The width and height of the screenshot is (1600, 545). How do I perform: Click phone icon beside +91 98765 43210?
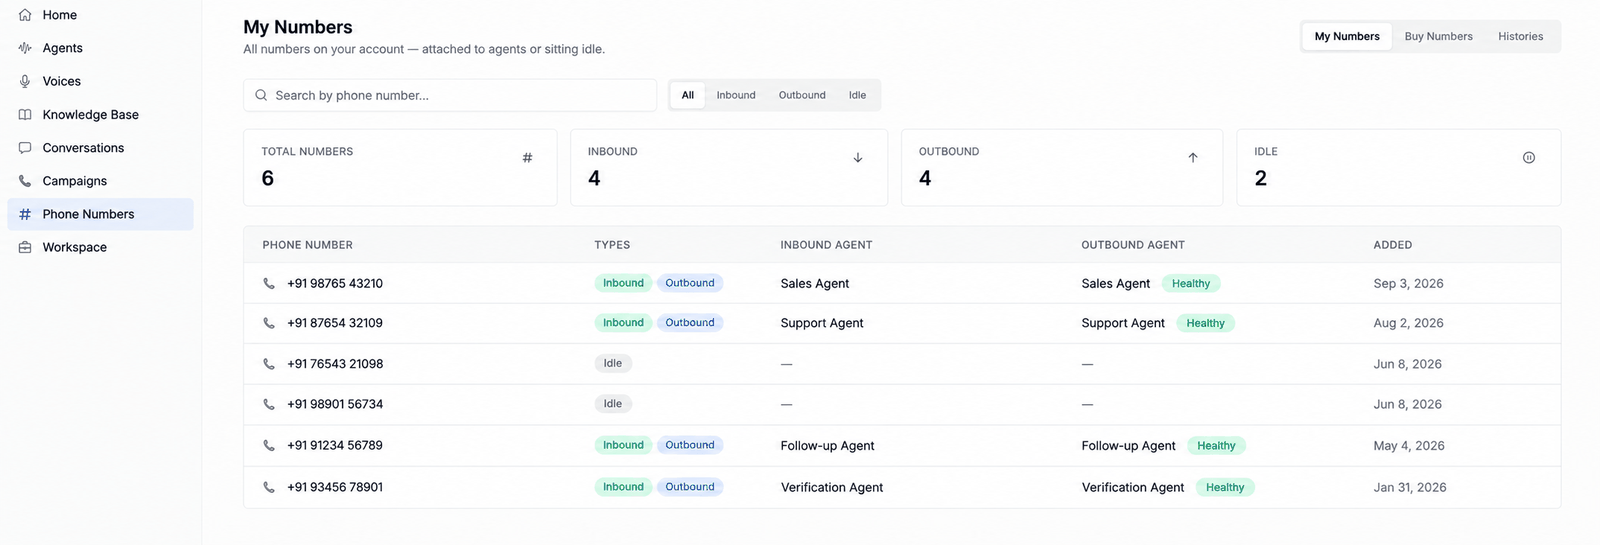[269, 284]
